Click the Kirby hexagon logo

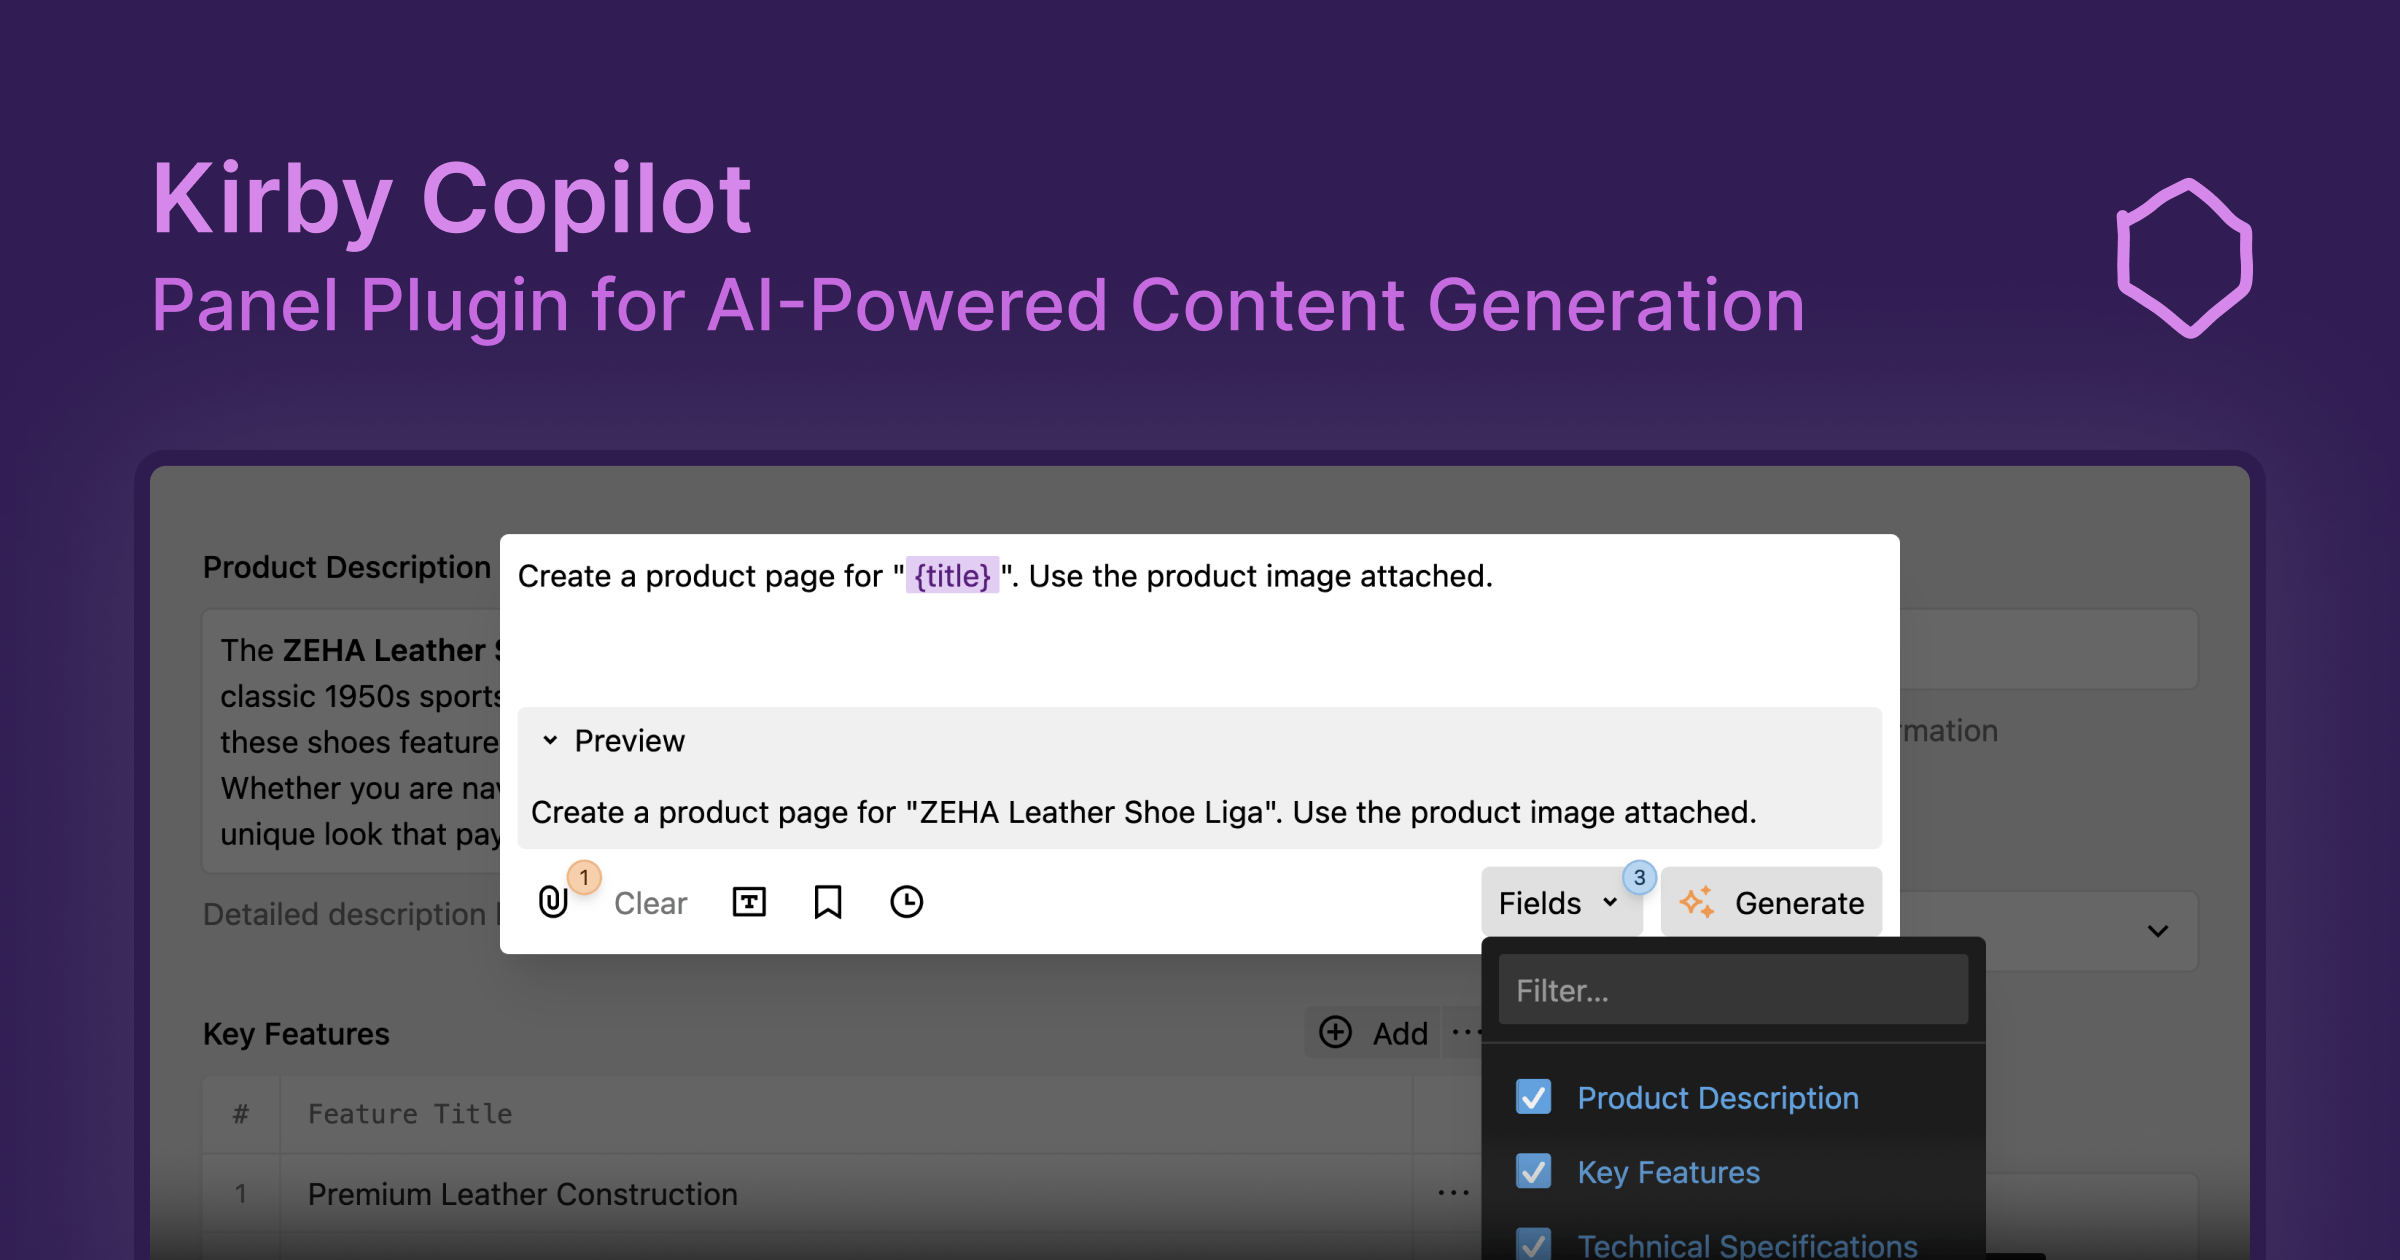(2185, 258)
